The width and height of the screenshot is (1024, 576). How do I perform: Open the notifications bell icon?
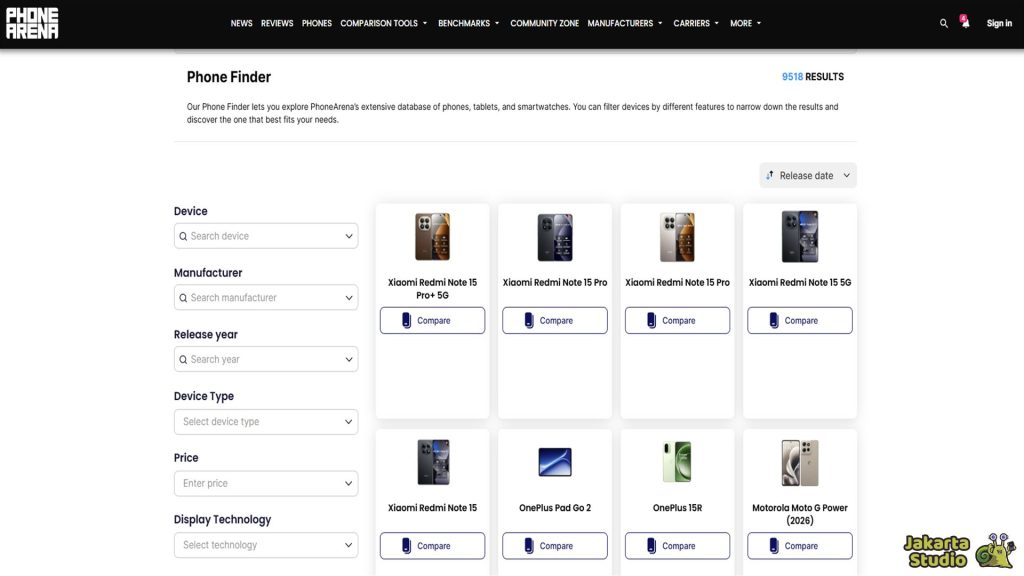pyautogui.click(x=965, y=23)
